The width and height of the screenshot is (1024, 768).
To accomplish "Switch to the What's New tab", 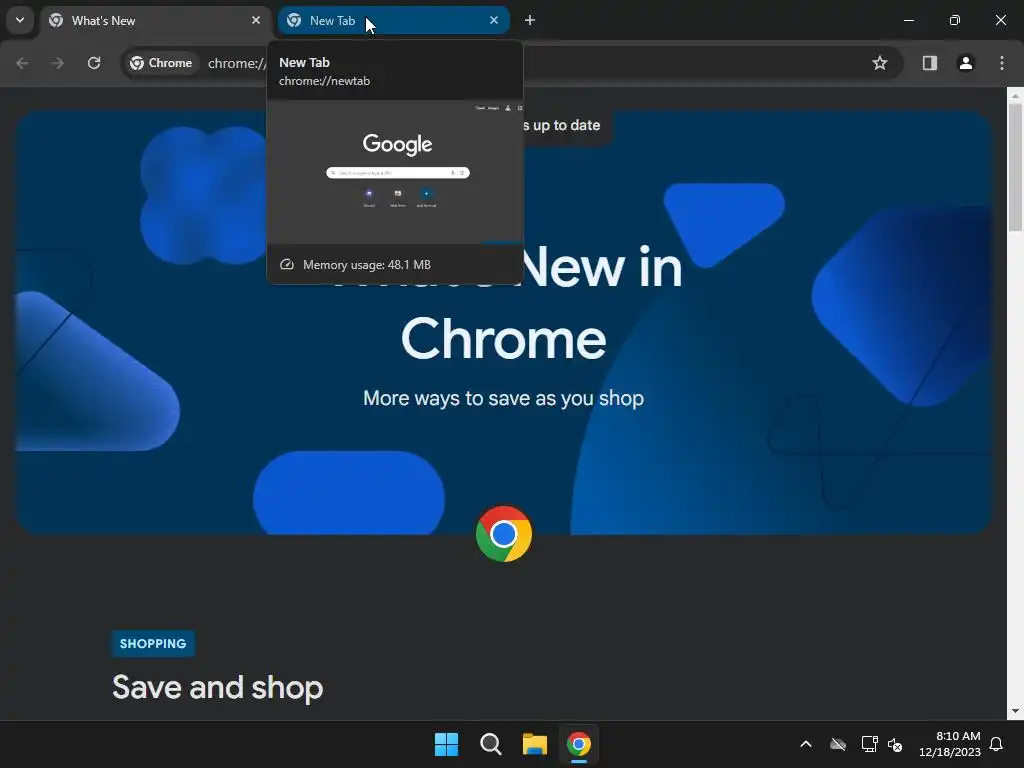I will pyautogui.click(x=155, y=20).
